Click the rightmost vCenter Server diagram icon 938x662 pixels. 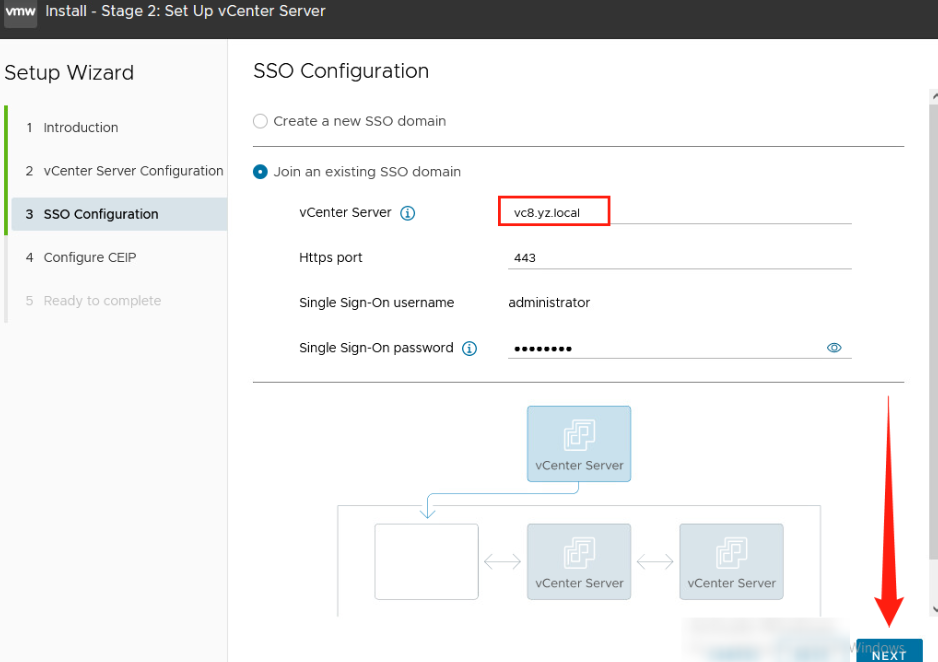tap(731, 561)
